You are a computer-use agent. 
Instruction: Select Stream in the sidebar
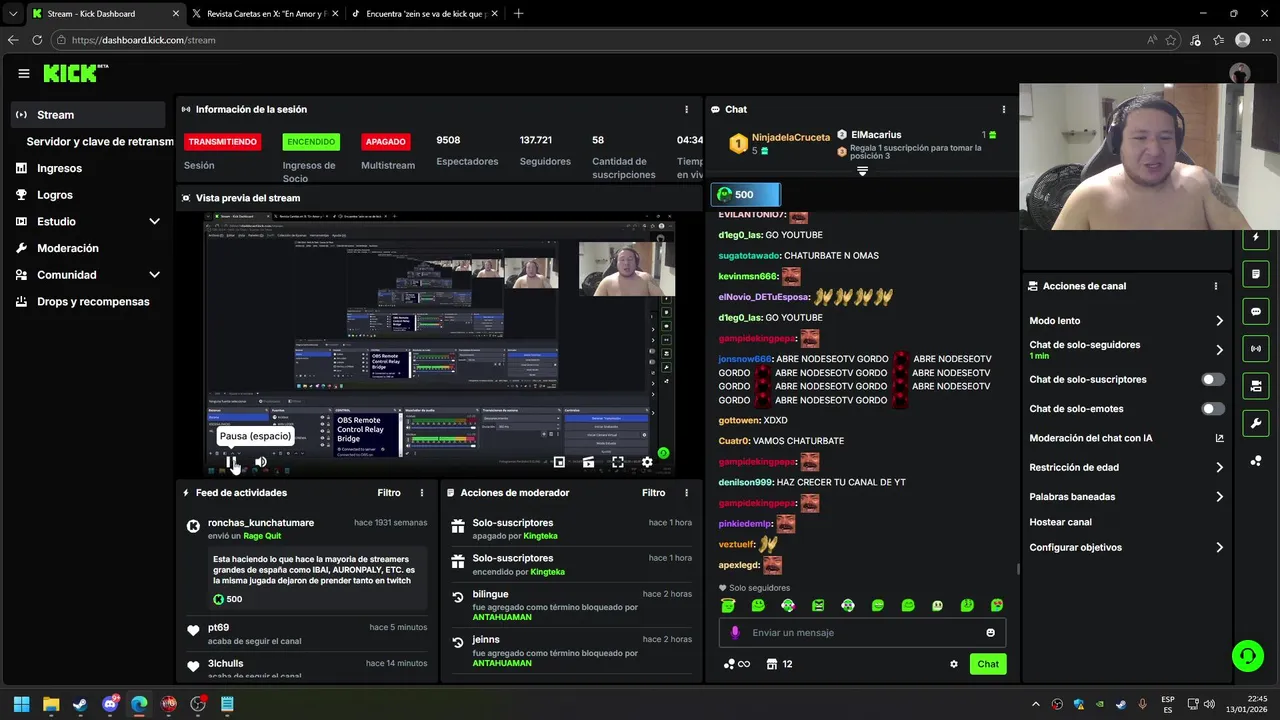[x=88, y=115]
